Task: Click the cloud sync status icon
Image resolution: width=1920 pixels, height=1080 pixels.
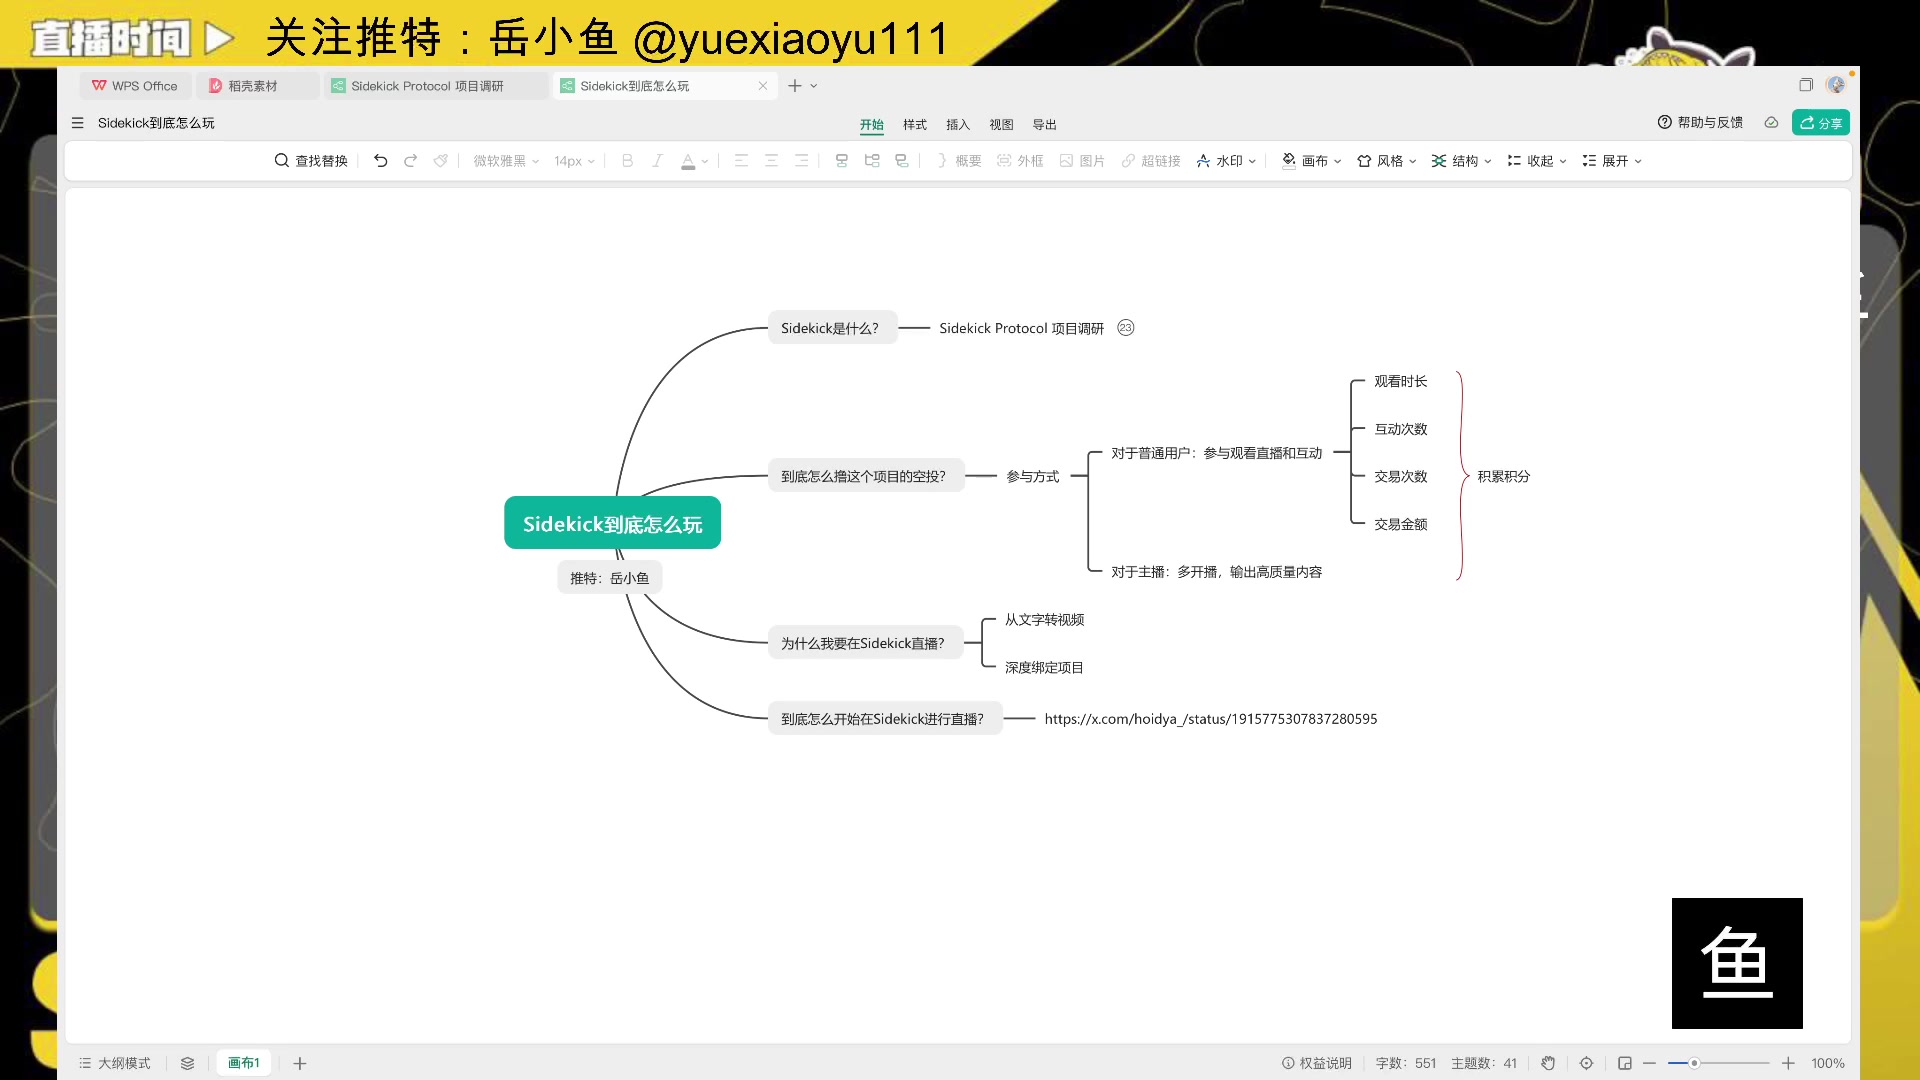Action: click(1771, 122)
